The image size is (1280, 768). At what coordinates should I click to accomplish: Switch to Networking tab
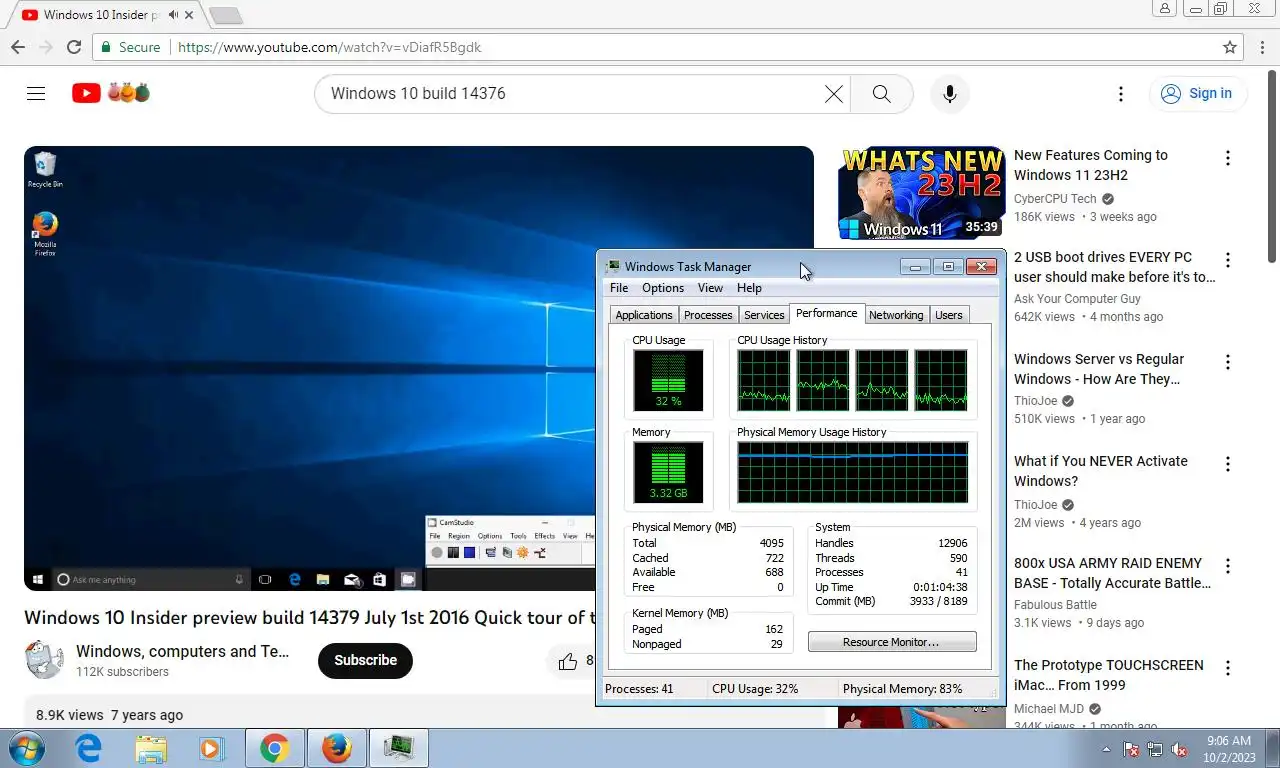[x=896, y=315]
